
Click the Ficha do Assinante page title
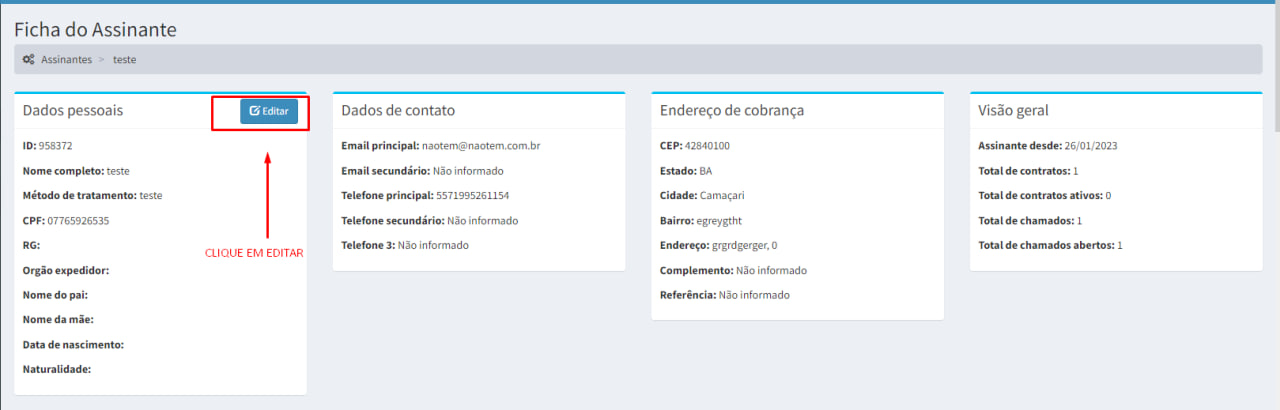[95, 30]
